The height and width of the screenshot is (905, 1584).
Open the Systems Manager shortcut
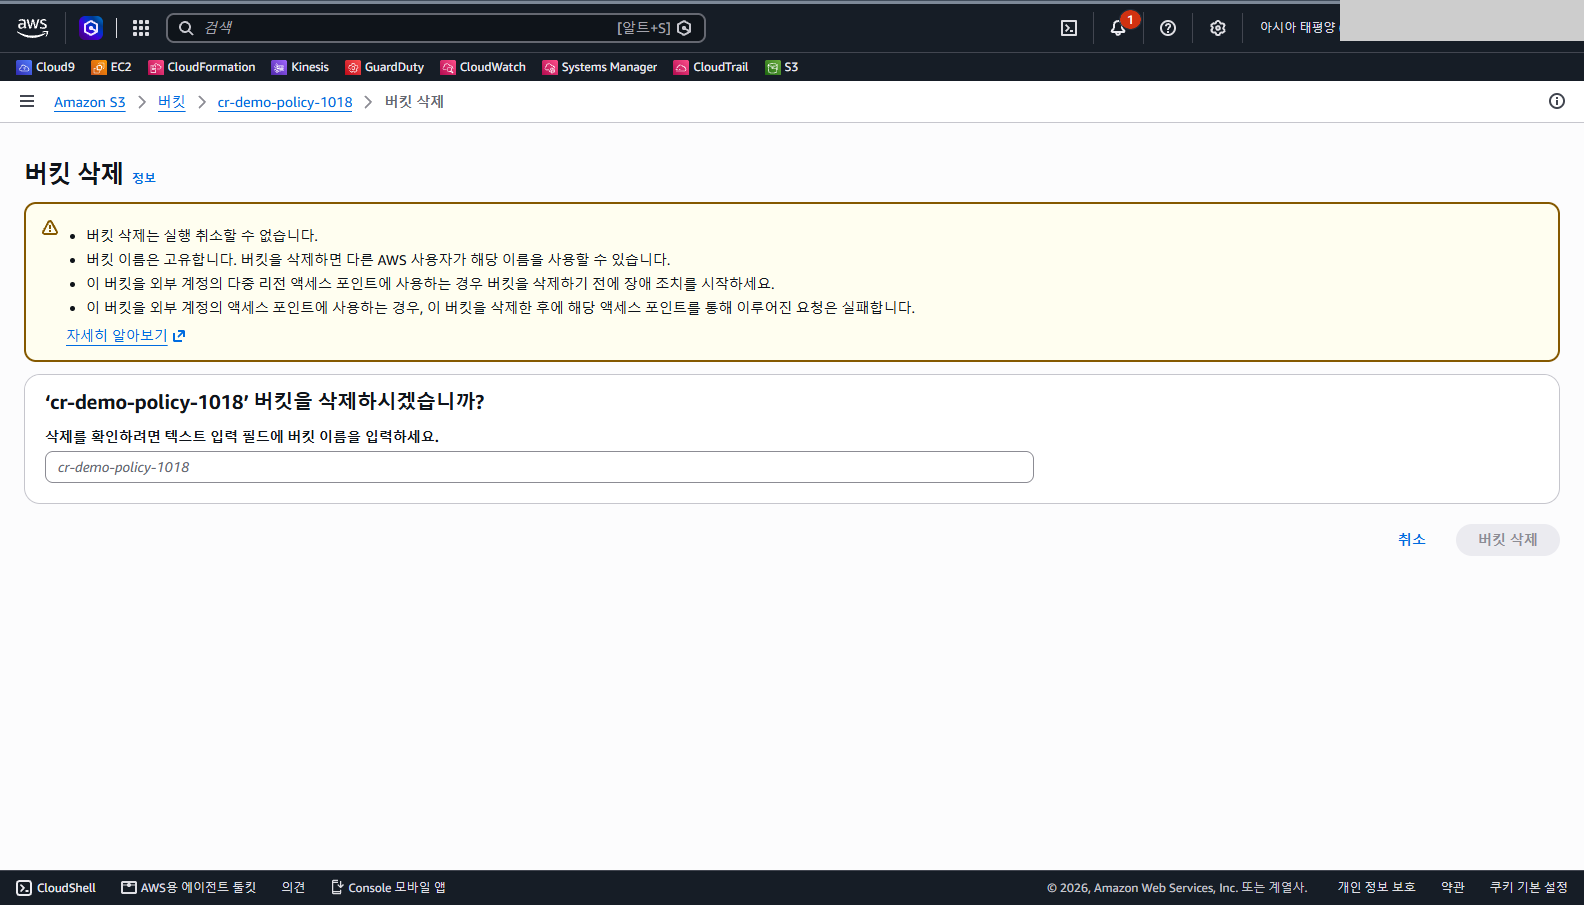(600, 67)
